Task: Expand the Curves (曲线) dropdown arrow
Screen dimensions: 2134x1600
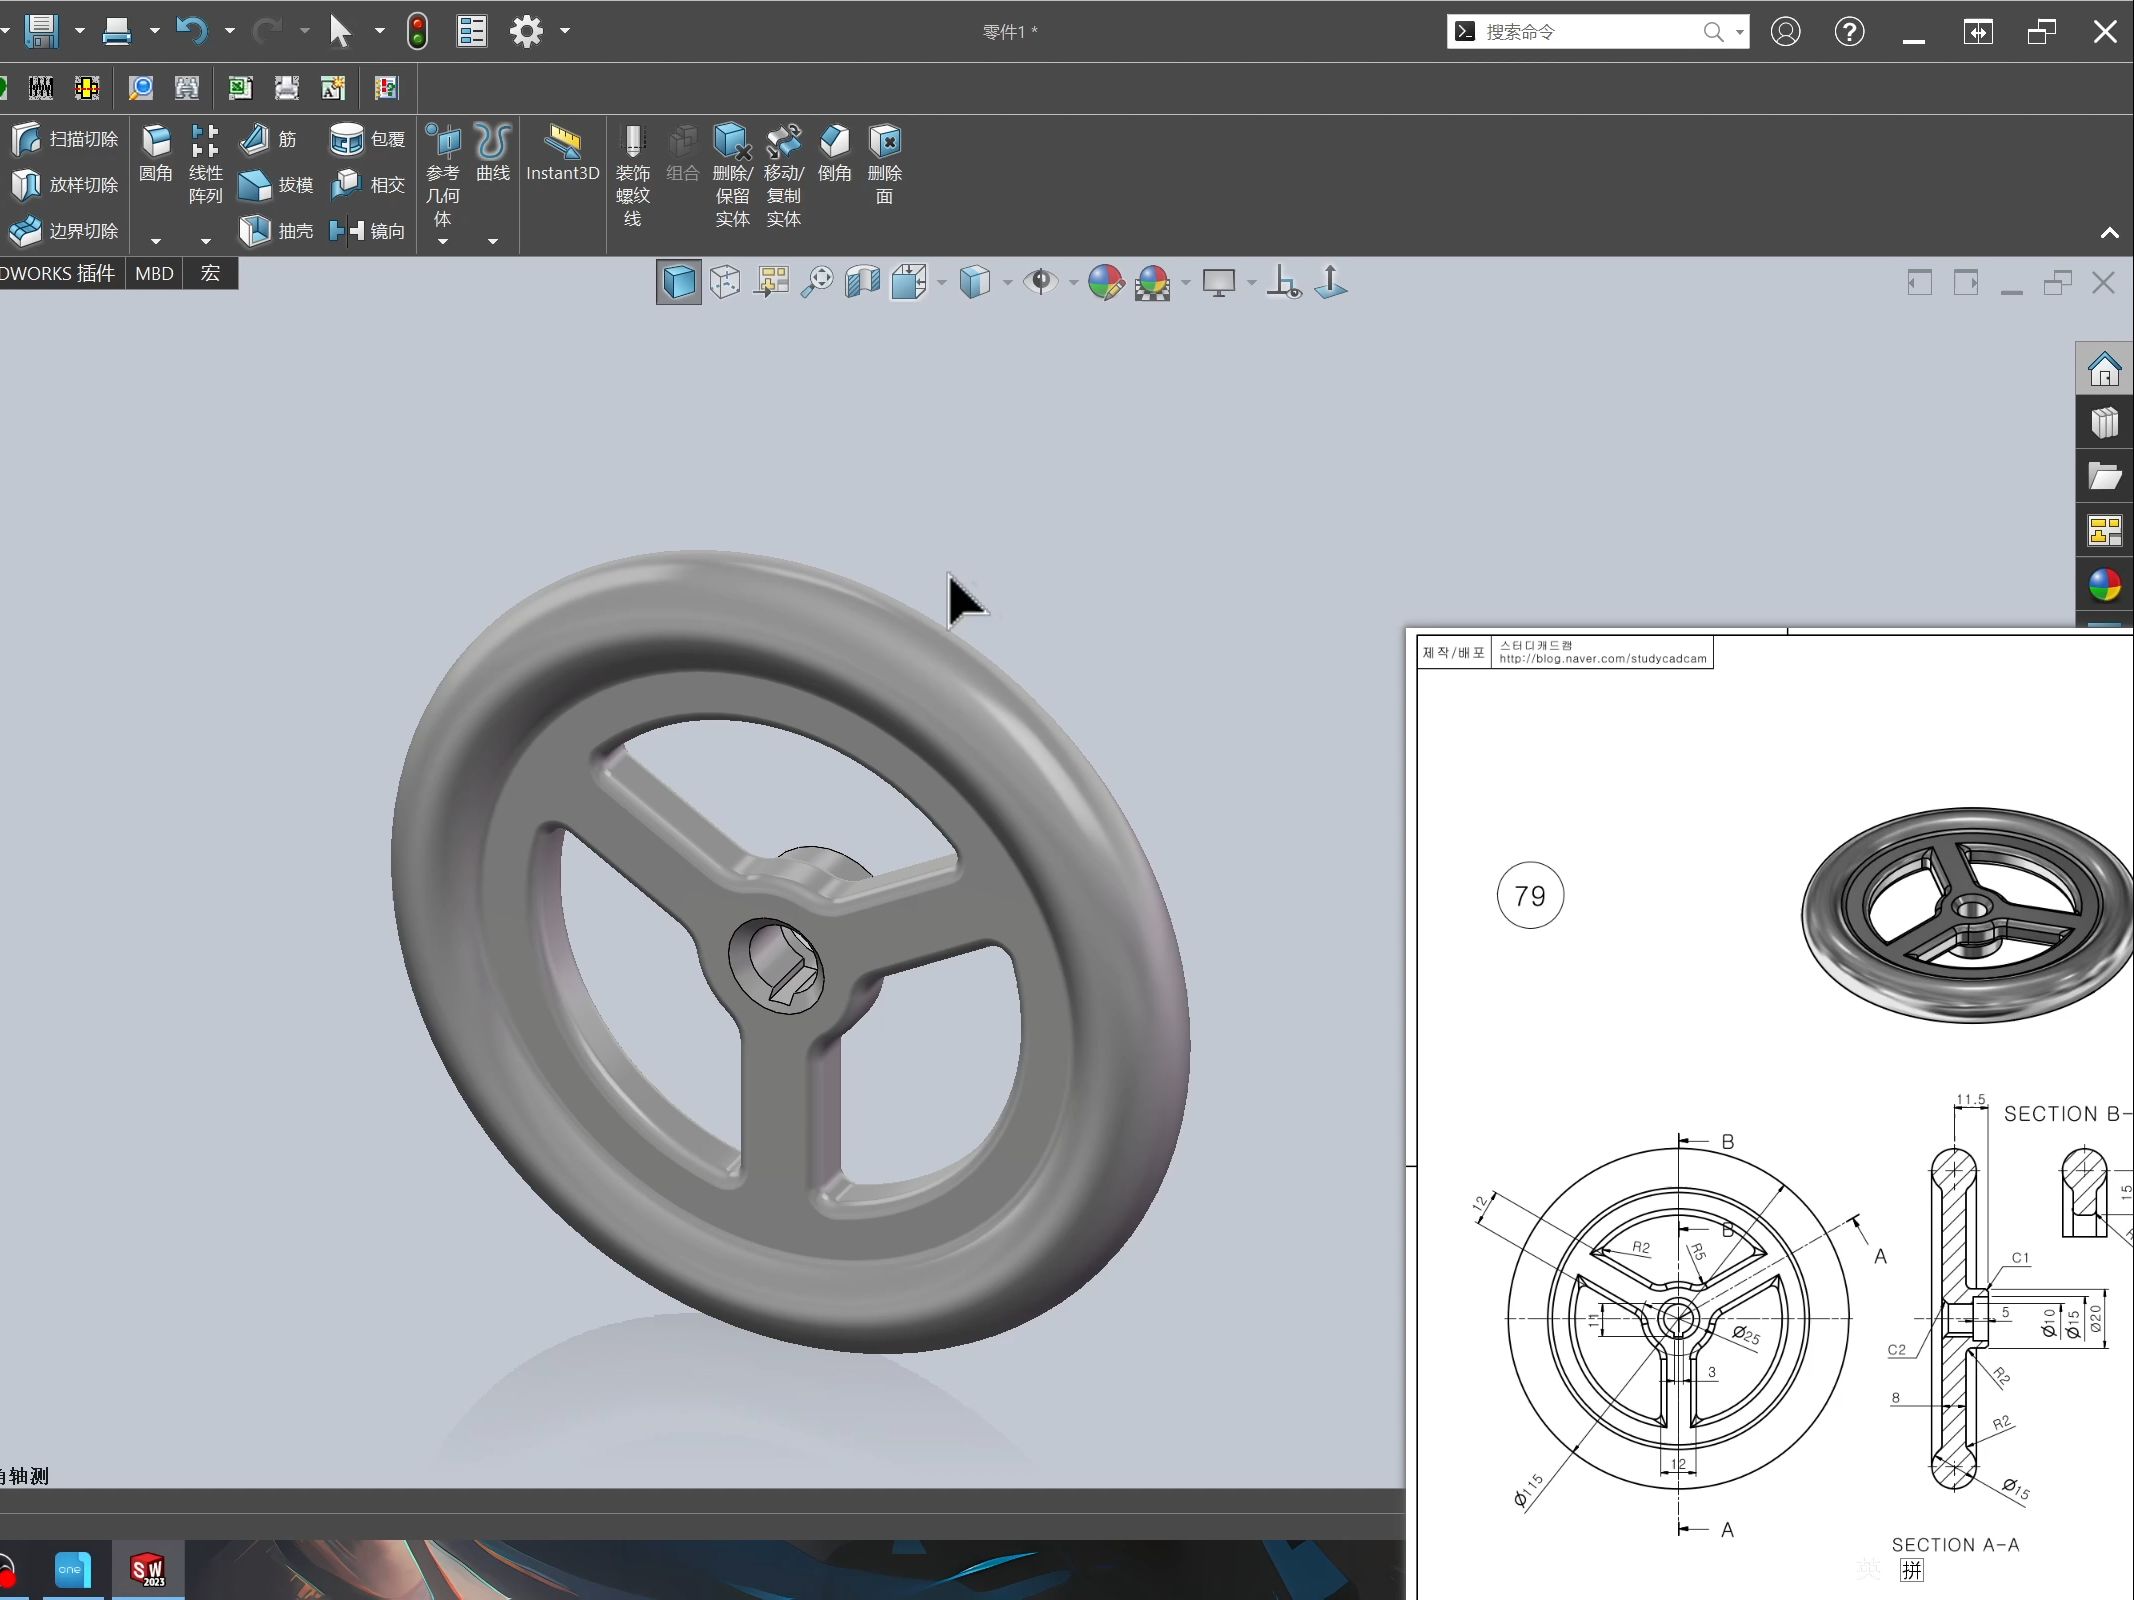Action: tap(492, 241)
